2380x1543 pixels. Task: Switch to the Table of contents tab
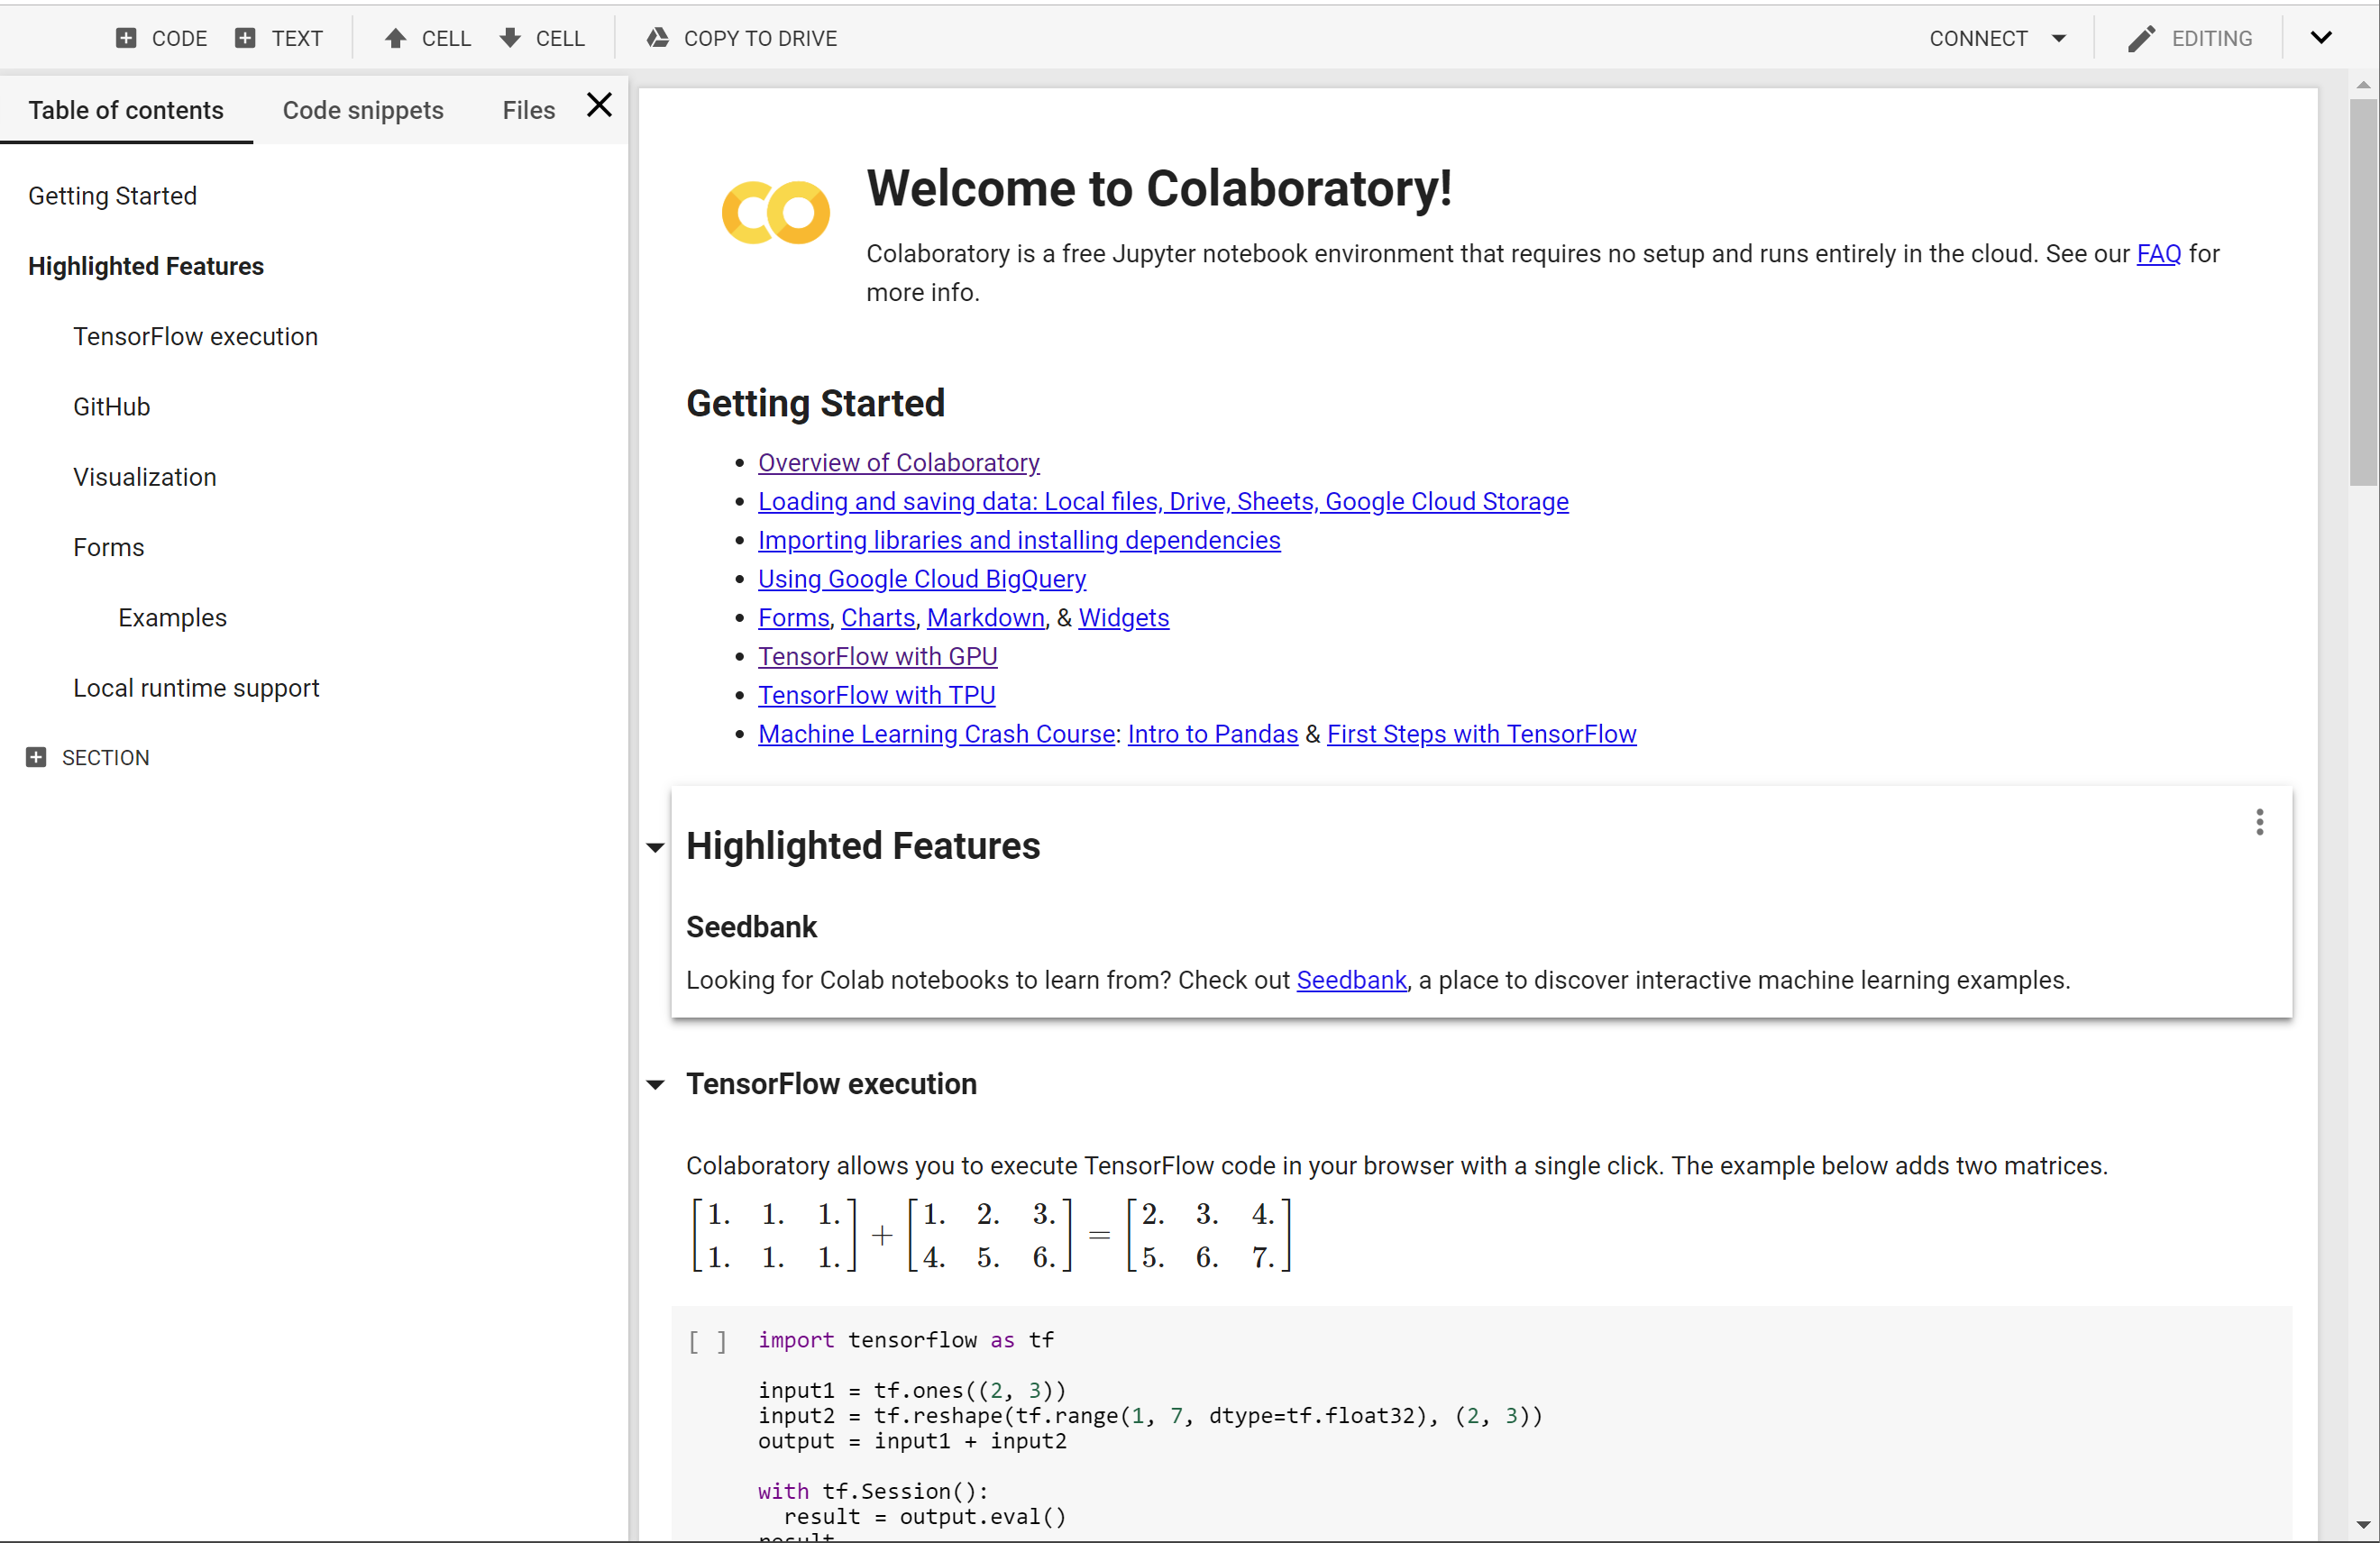pos(126,110)
